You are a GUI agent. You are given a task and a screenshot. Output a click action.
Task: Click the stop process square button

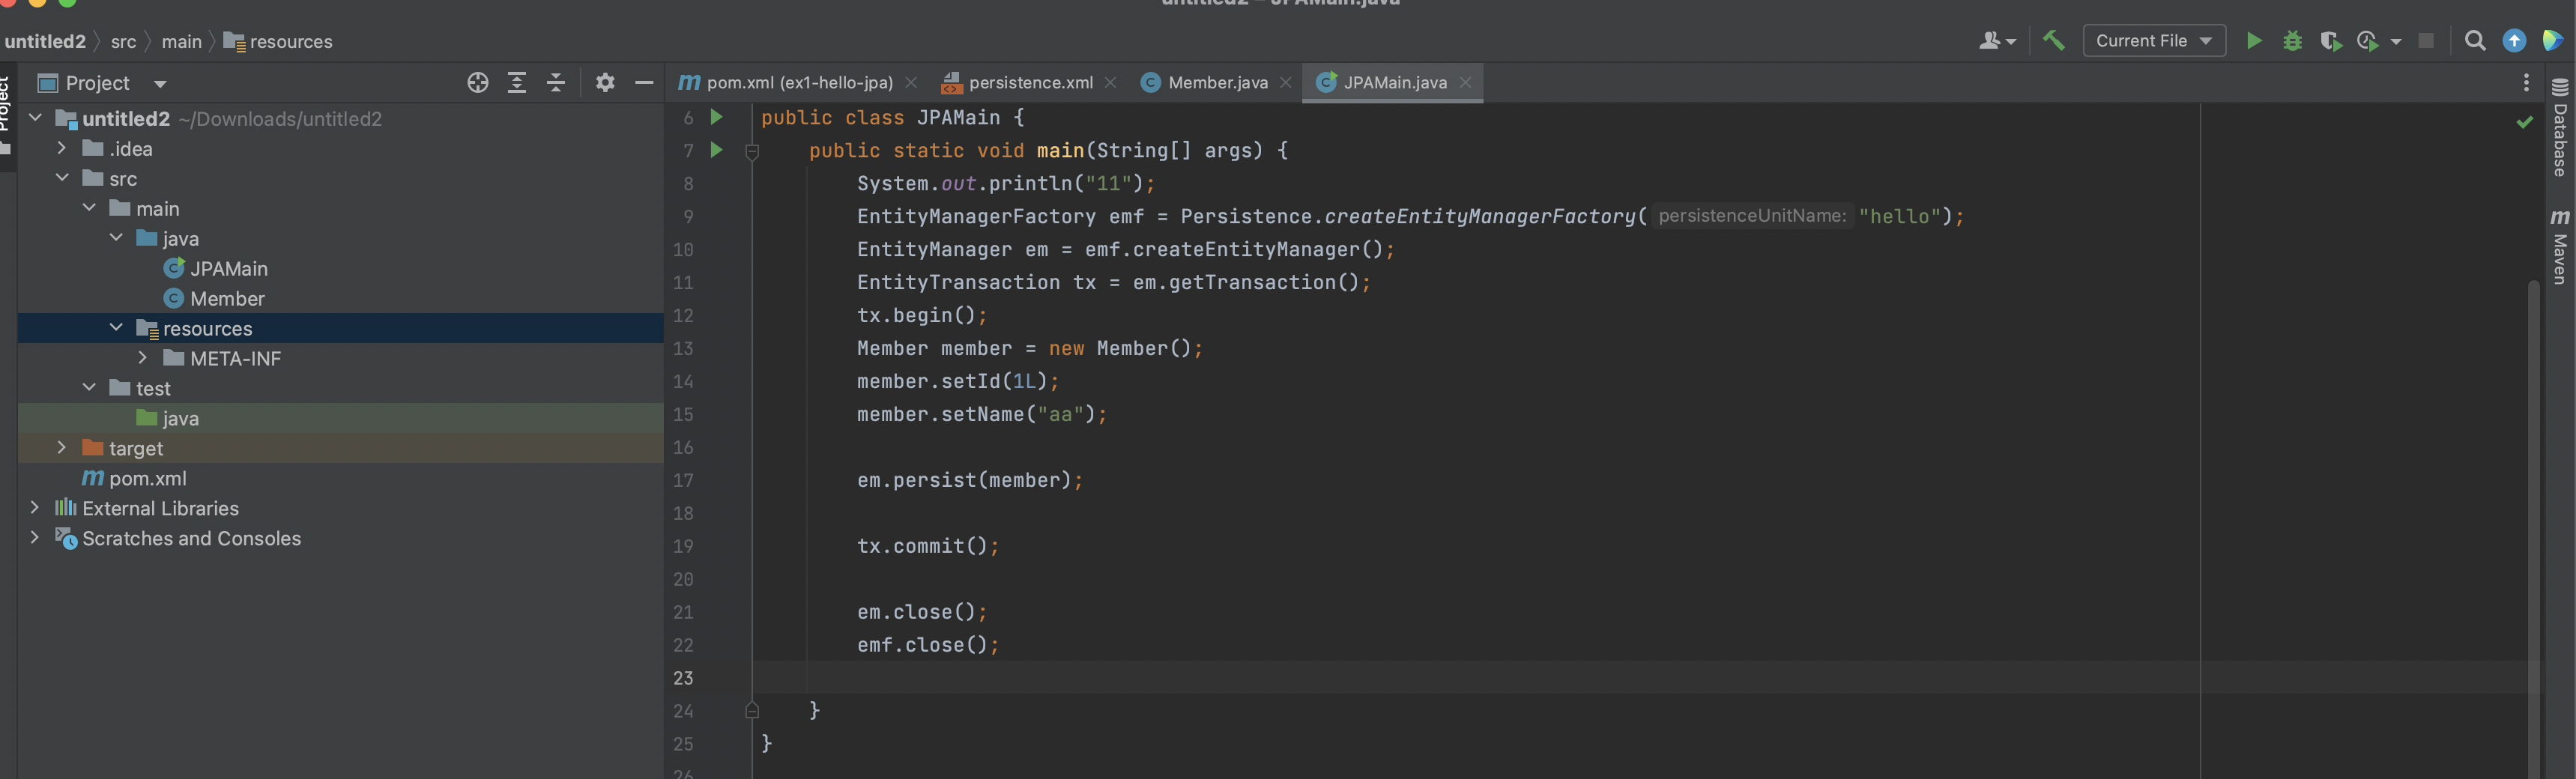pos(2426,41)
